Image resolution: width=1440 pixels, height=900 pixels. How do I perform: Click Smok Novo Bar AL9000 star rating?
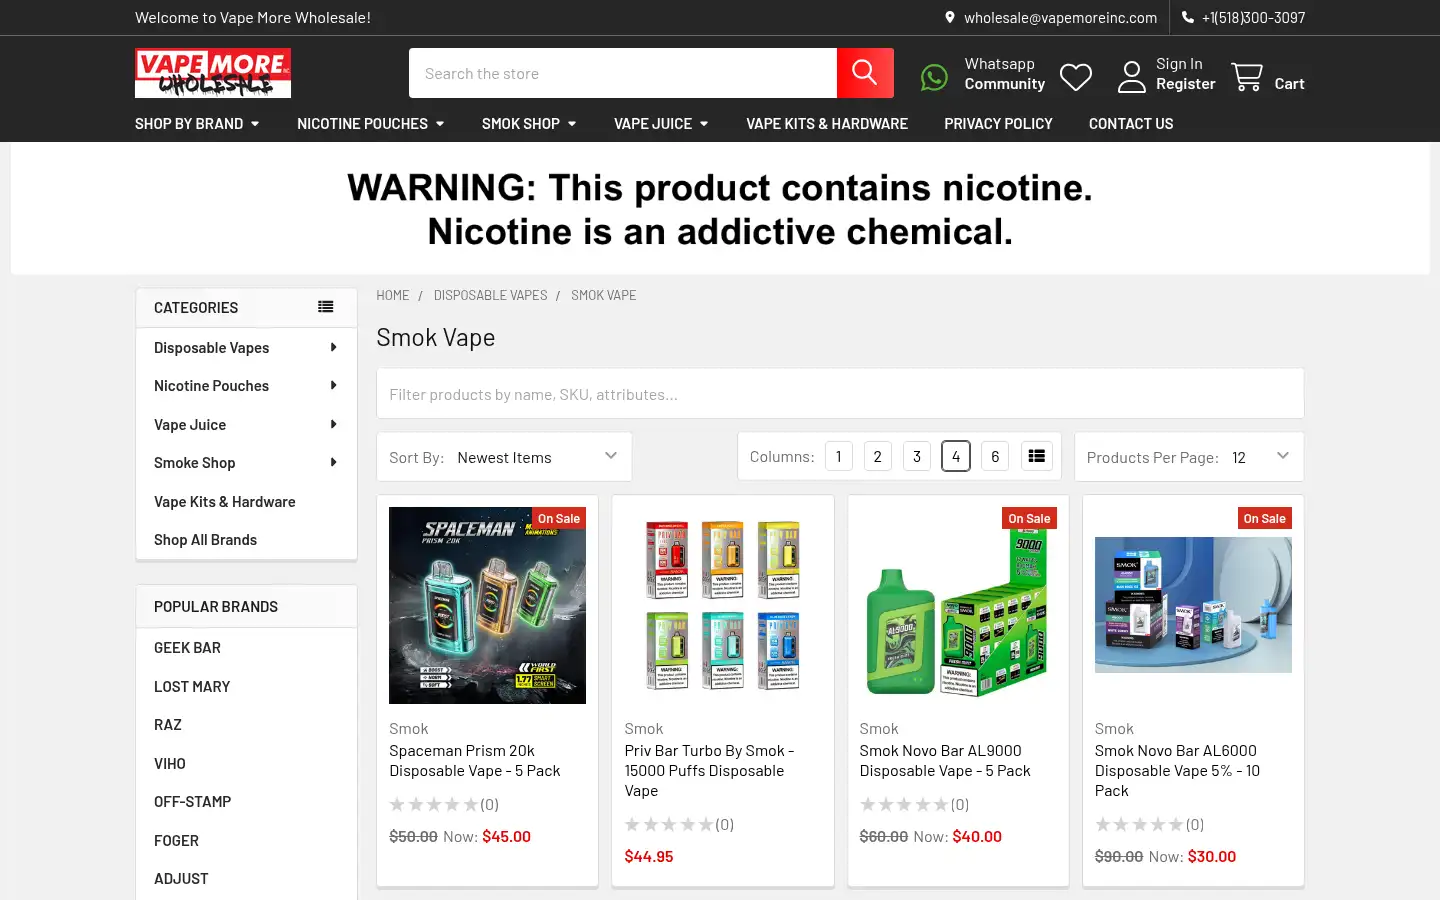(x=904, y=804)
